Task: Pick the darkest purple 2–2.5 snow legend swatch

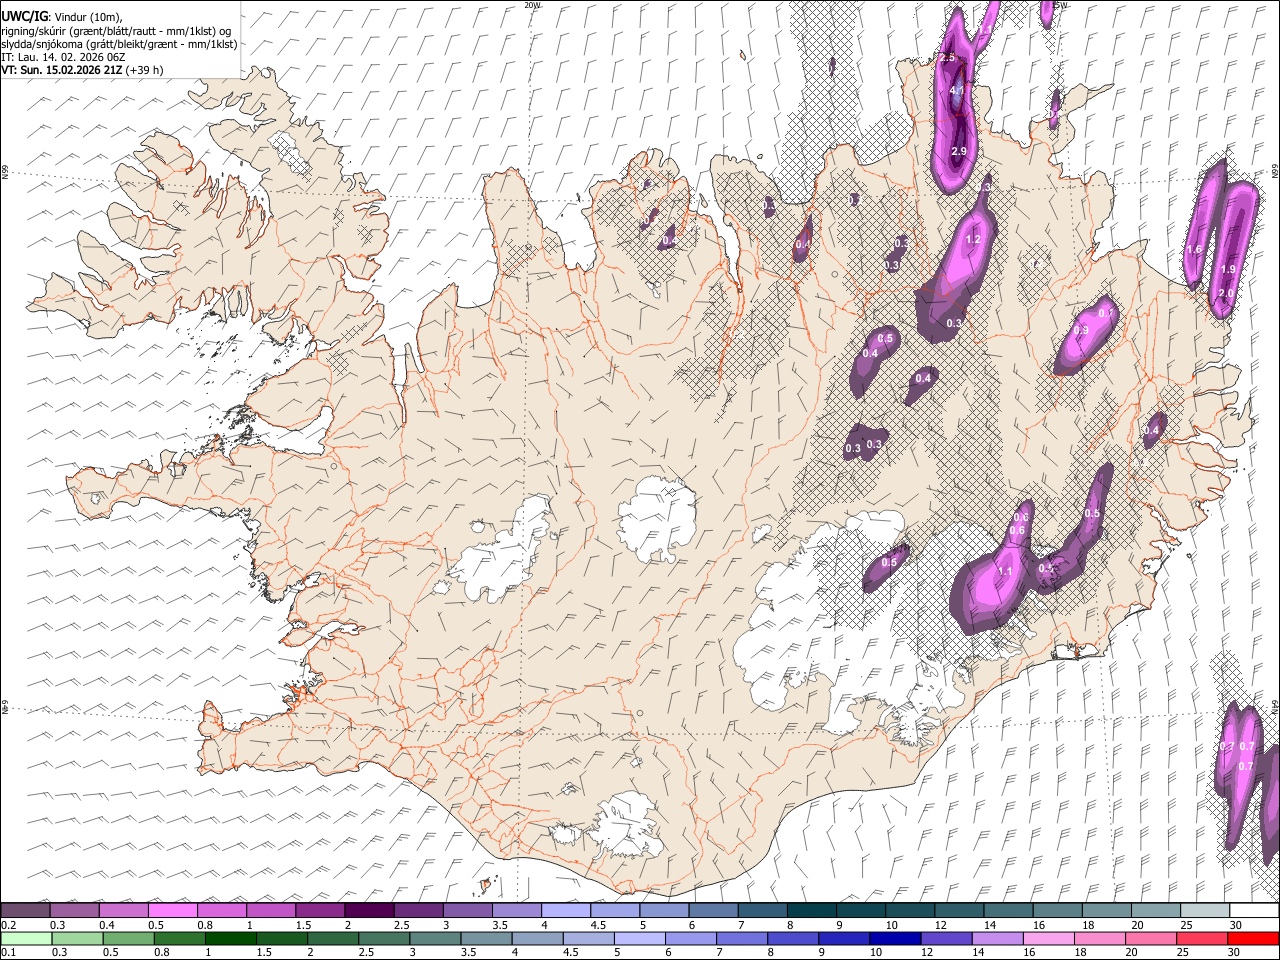Action: [x=368, y=911]
